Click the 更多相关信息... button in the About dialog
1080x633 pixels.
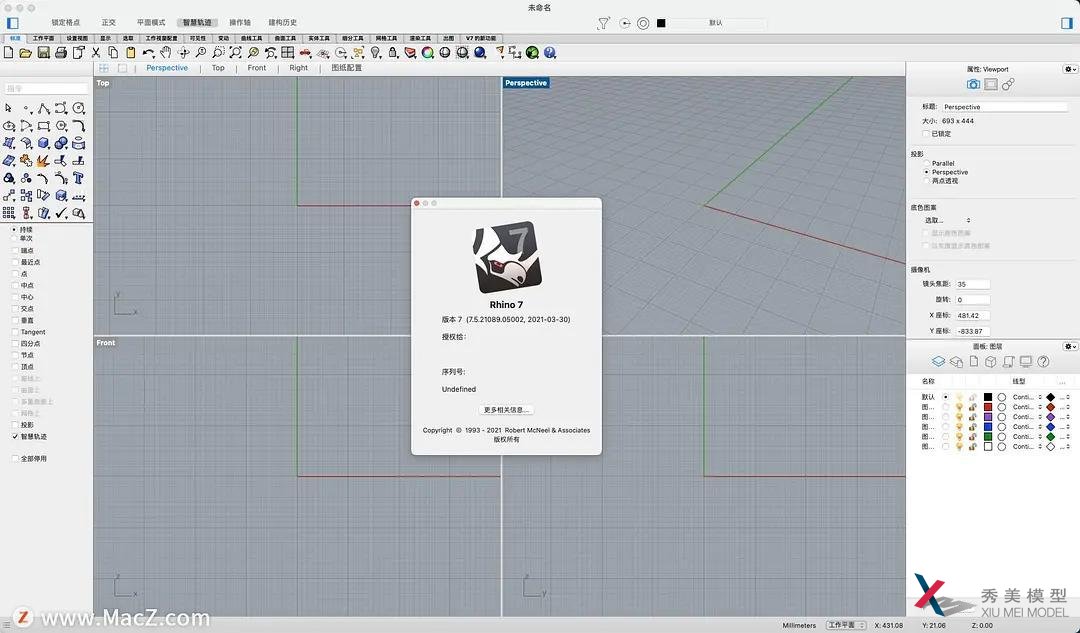506,410
